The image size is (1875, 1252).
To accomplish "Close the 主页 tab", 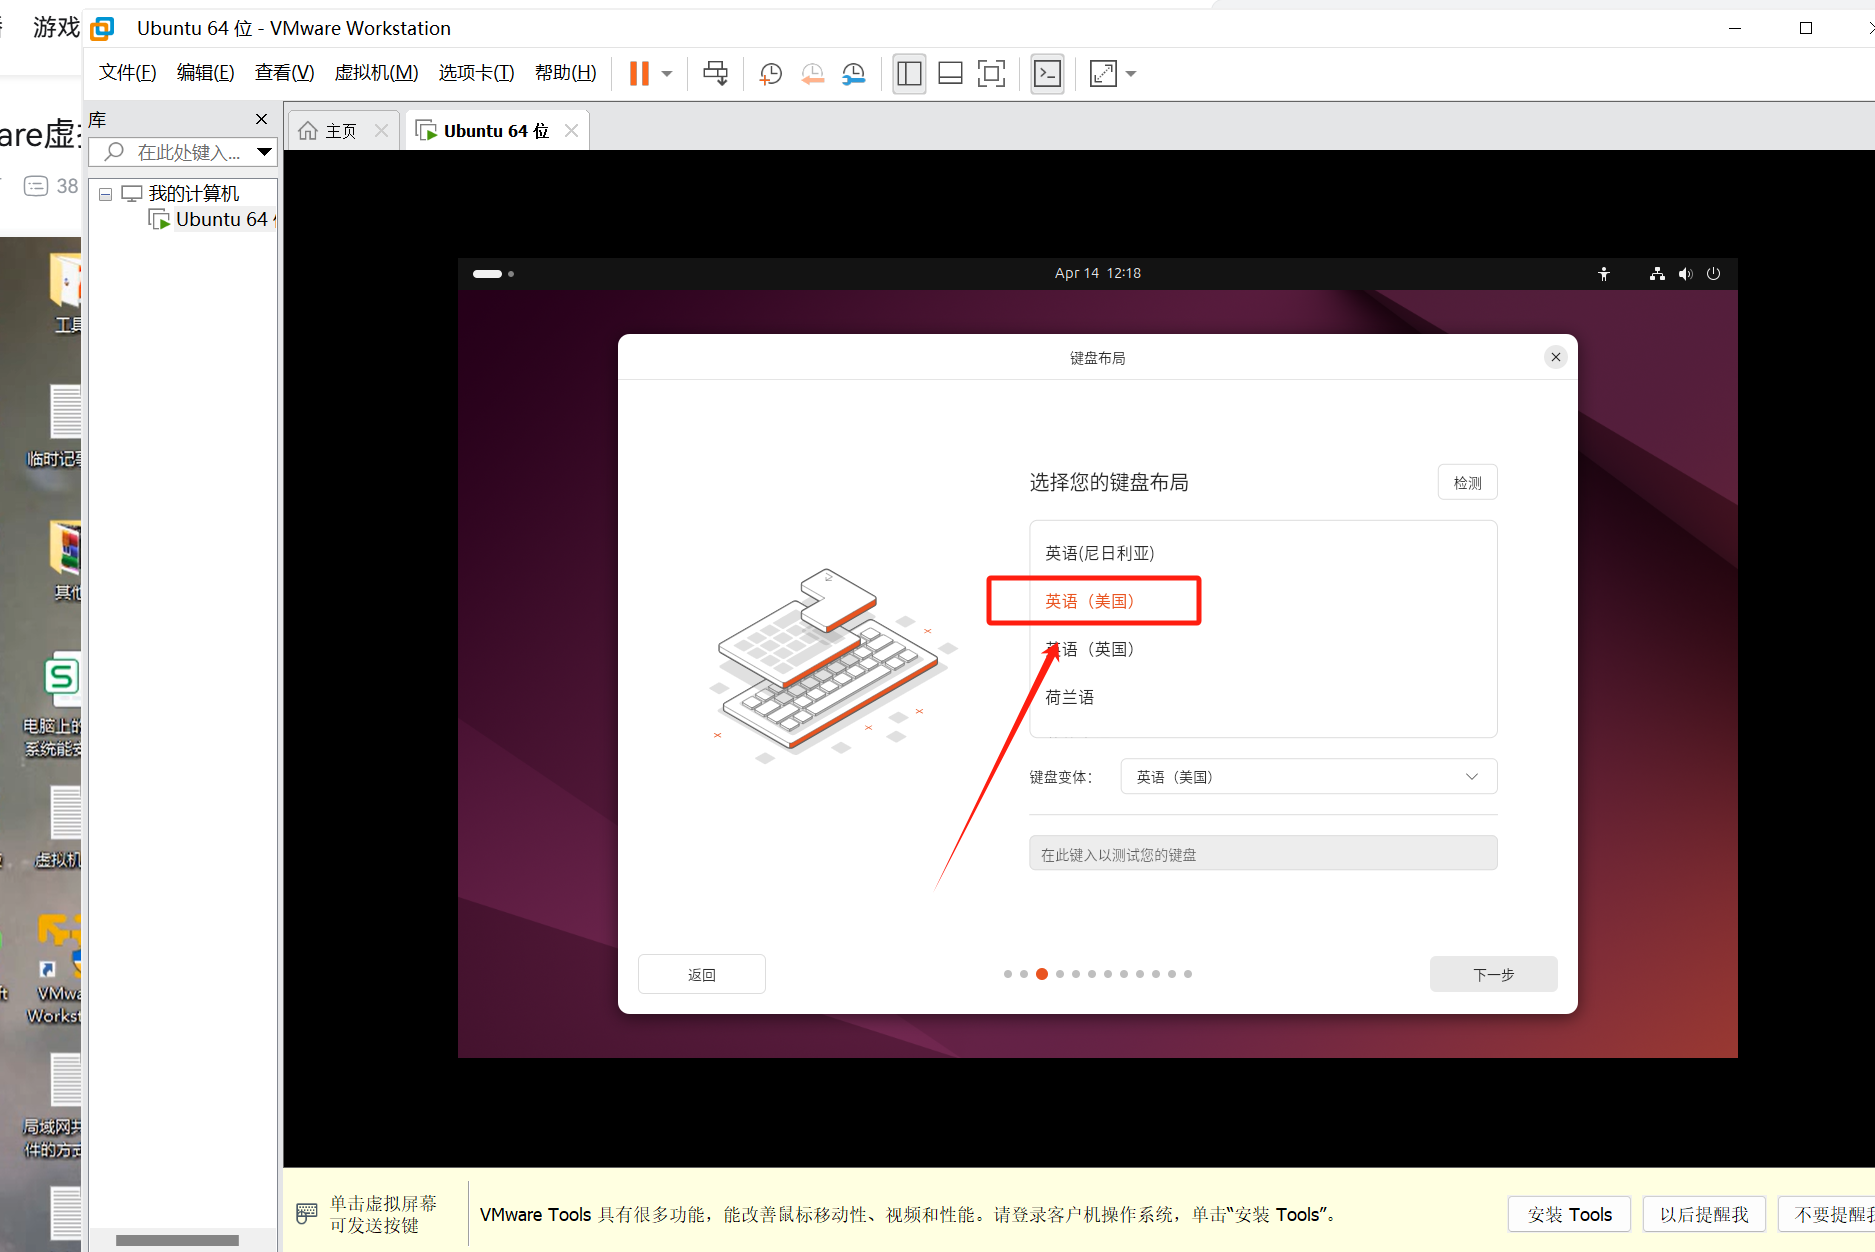I will 381,131.
